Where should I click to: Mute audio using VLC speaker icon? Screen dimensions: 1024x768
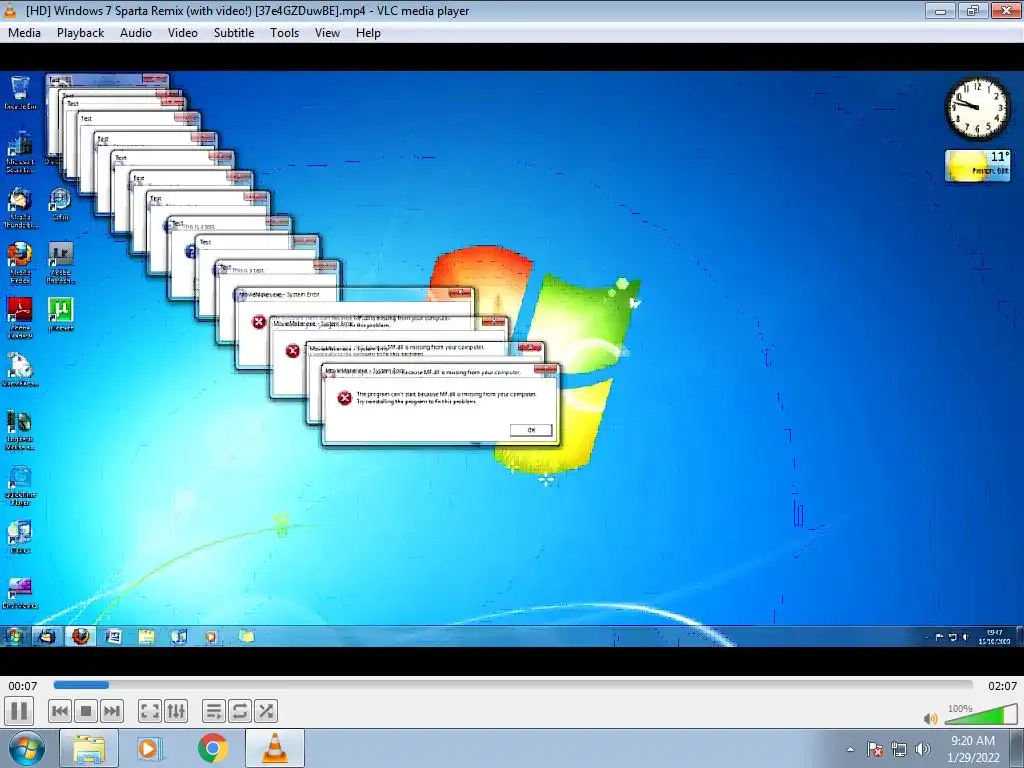(931, 718)
